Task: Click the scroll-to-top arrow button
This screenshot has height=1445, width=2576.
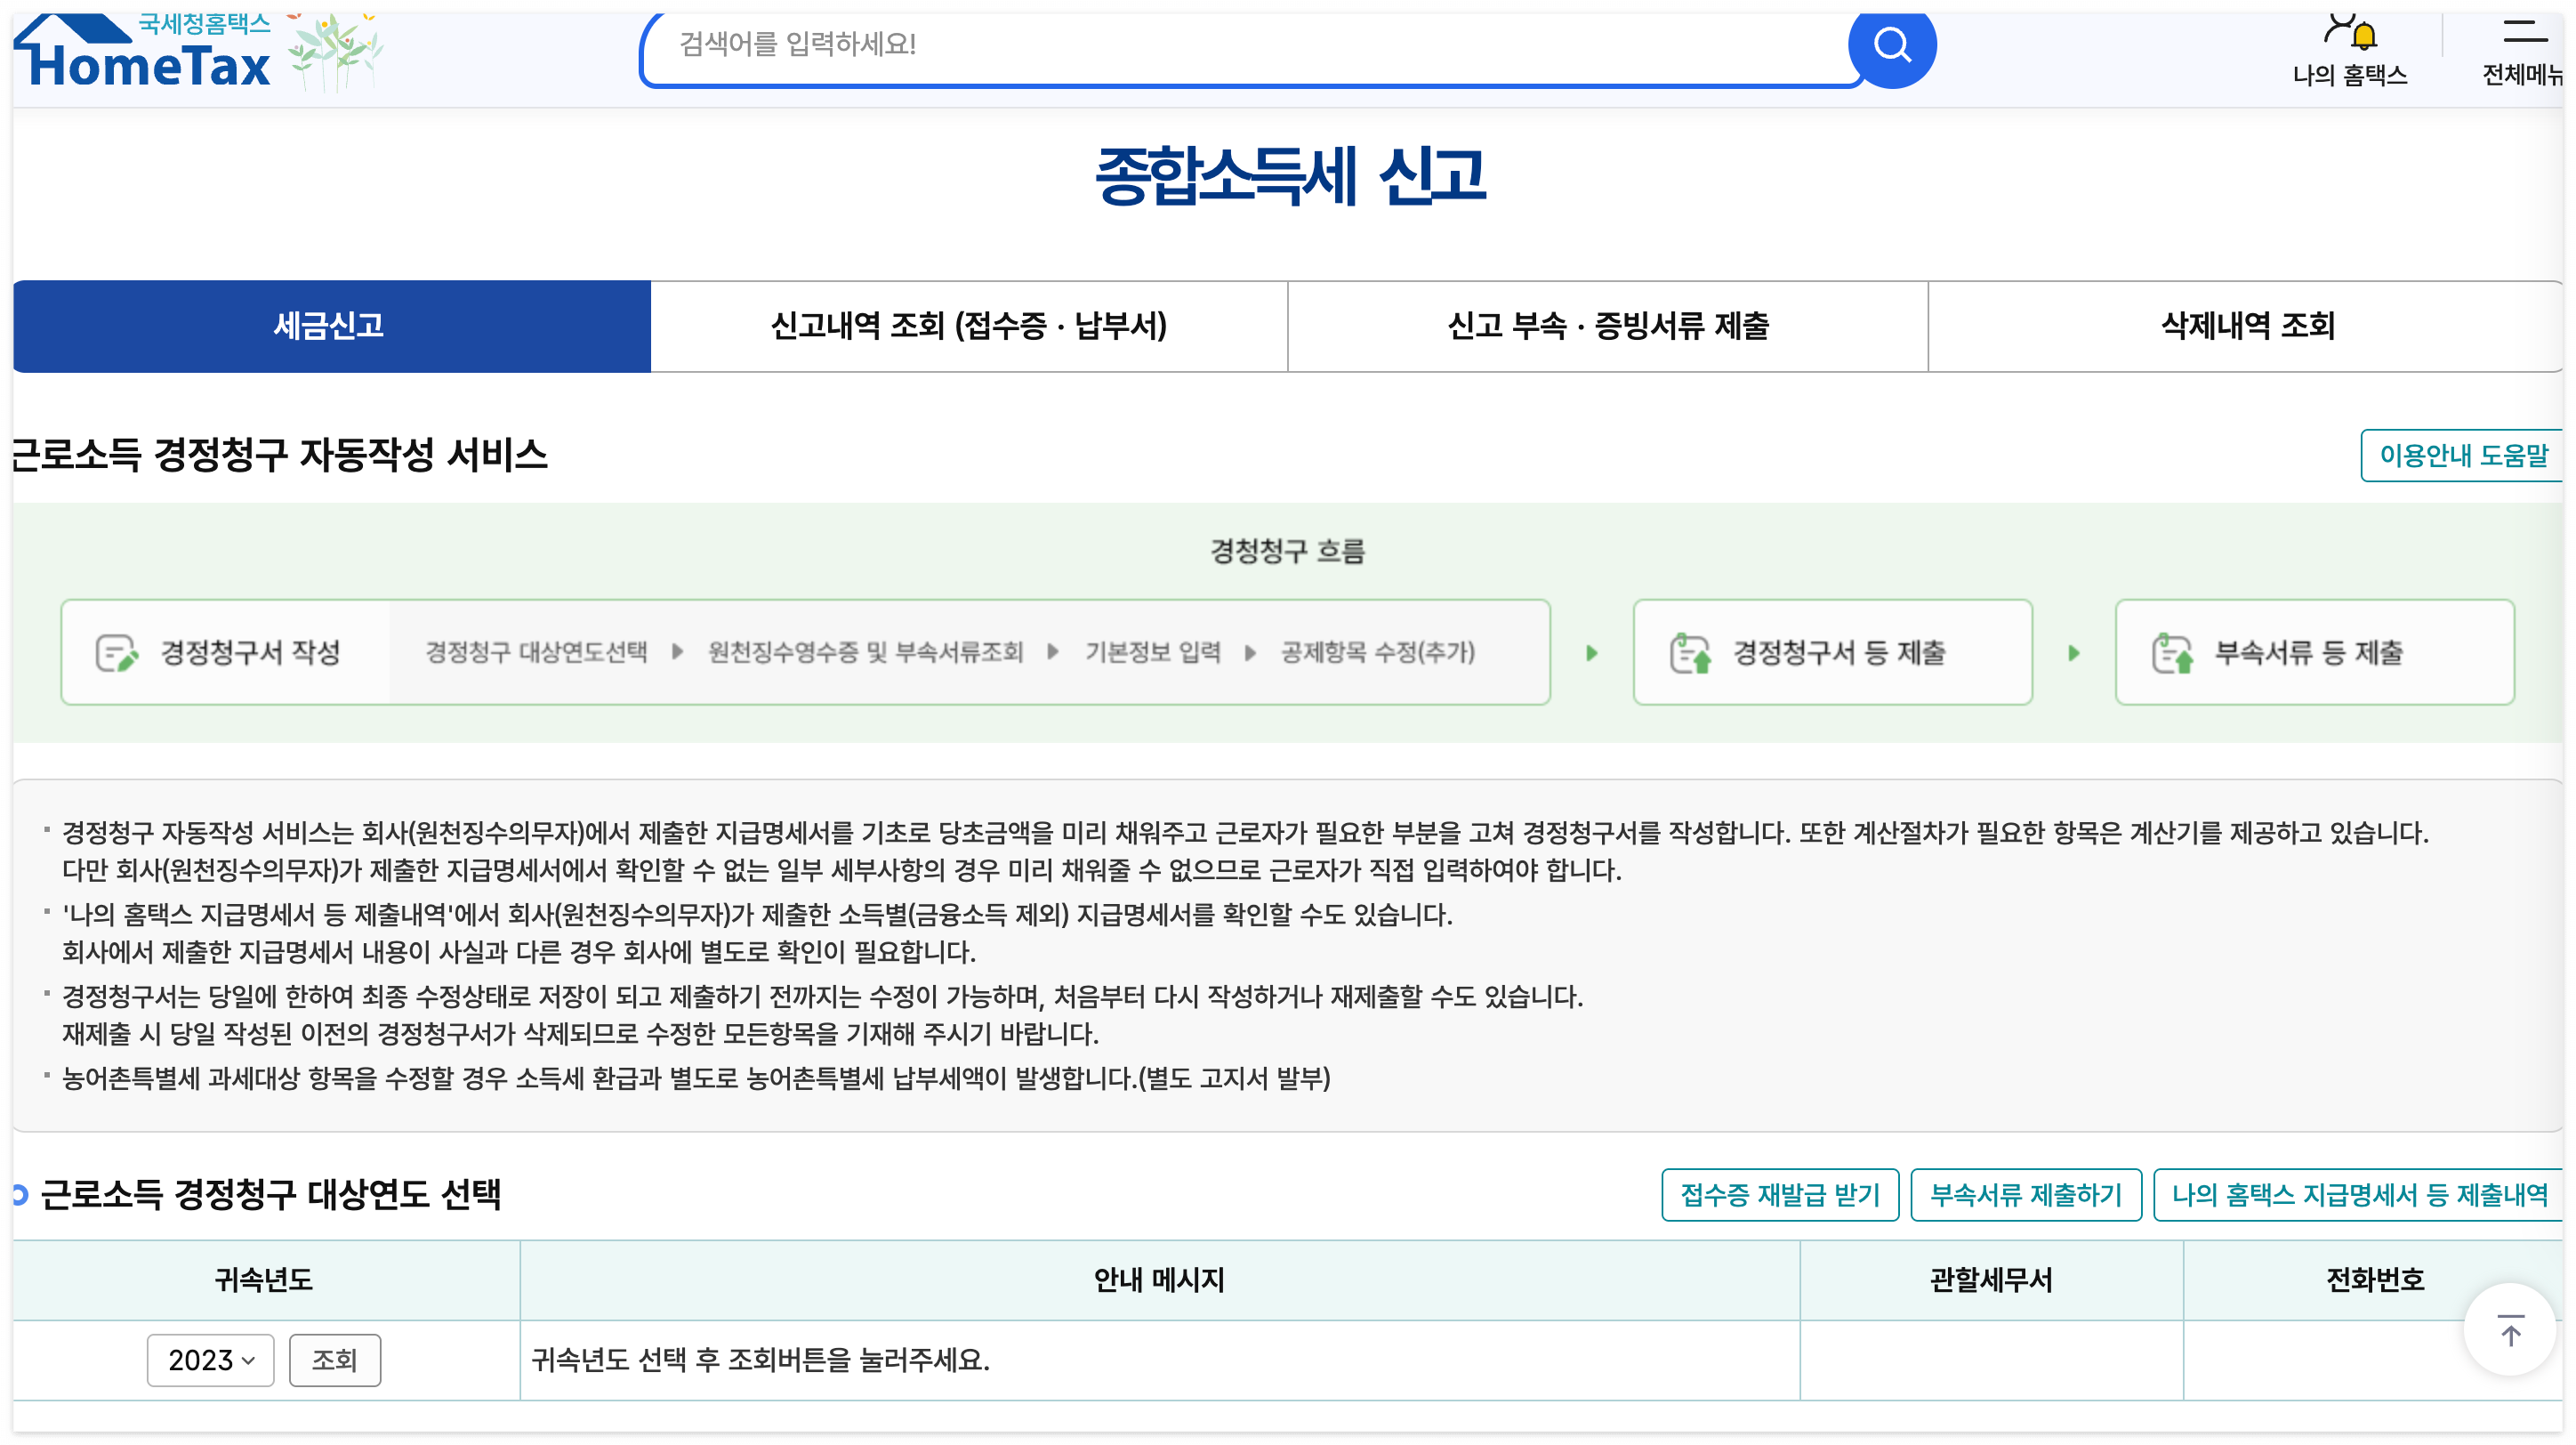Action: coord(2510,1330)
